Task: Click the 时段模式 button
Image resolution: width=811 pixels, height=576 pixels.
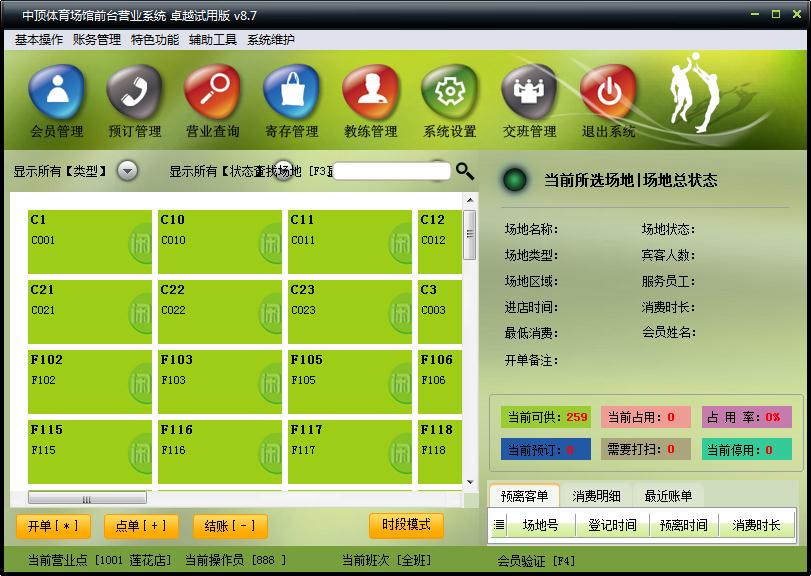Action: click(x=406, y=525)
